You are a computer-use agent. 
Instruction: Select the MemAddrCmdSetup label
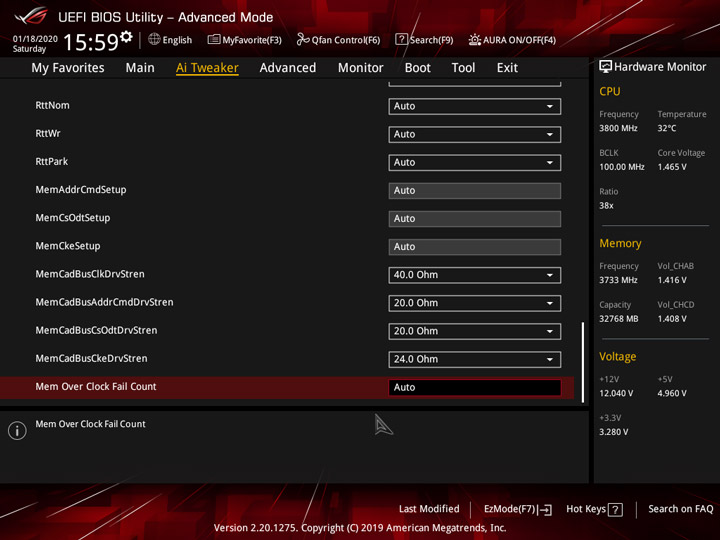tap(81, 190)
